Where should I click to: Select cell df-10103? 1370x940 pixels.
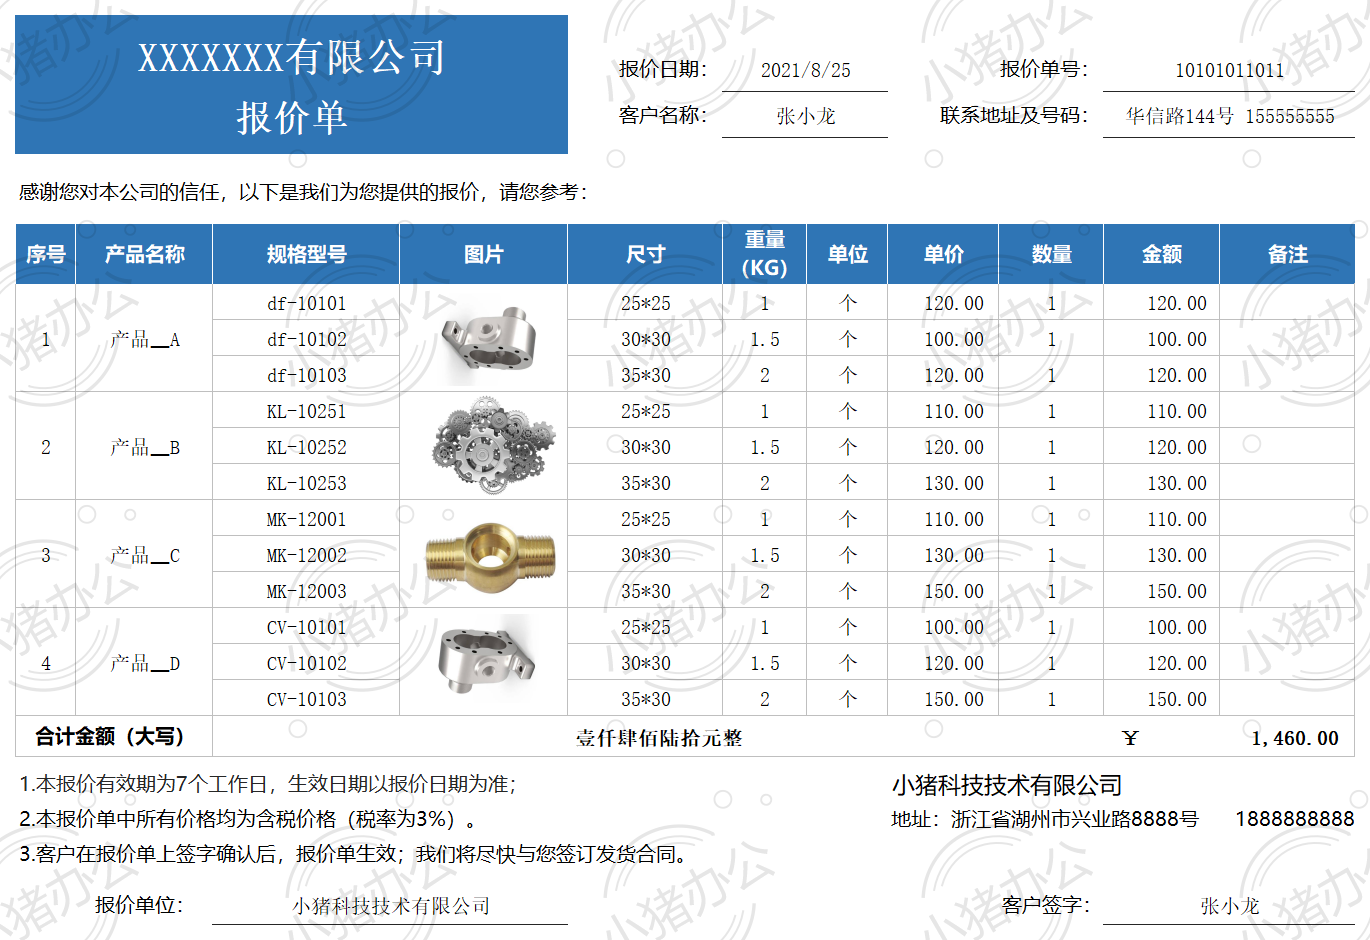click(x=307, y=375)
